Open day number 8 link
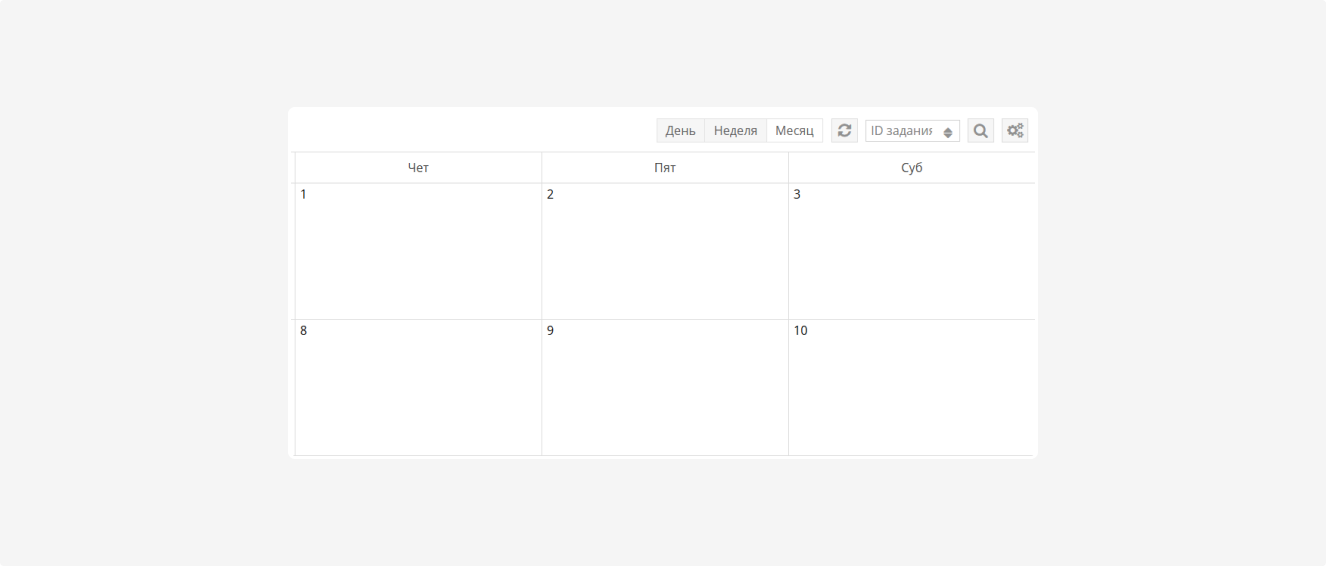The image size is (1326, 566). 304,331
